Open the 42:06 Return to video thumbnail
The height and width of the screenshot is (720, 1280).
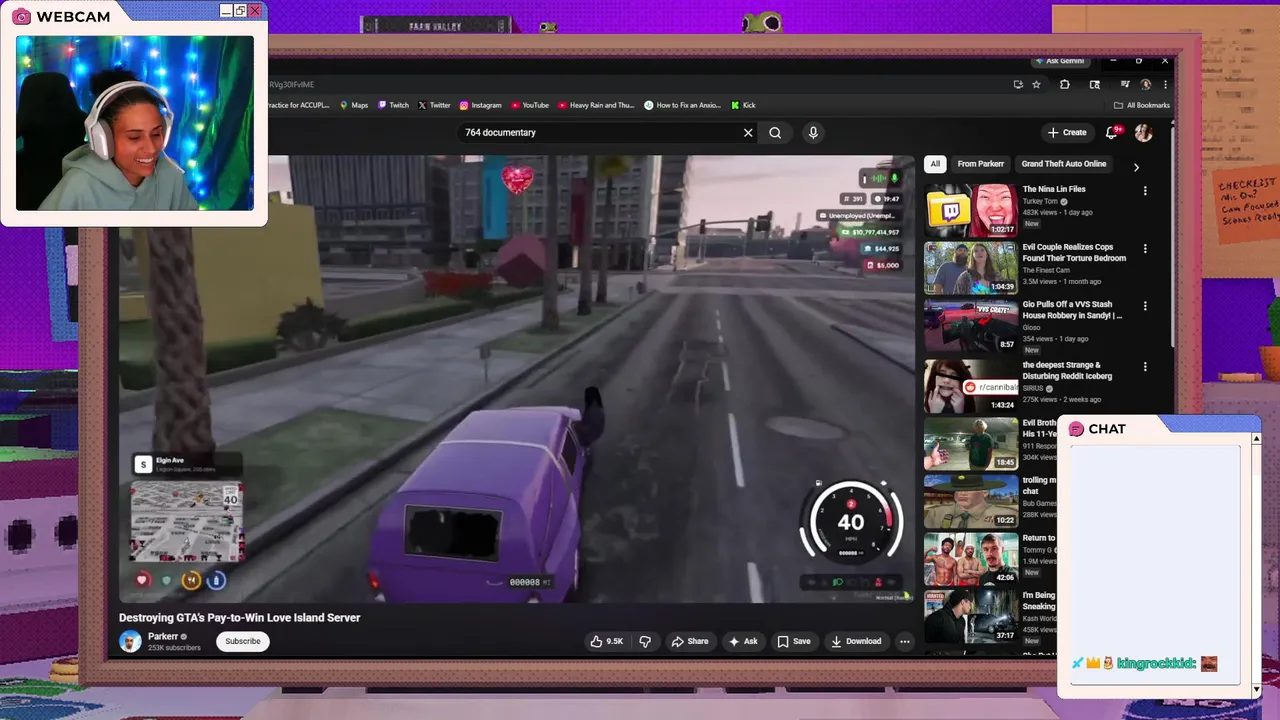[971, 559]
